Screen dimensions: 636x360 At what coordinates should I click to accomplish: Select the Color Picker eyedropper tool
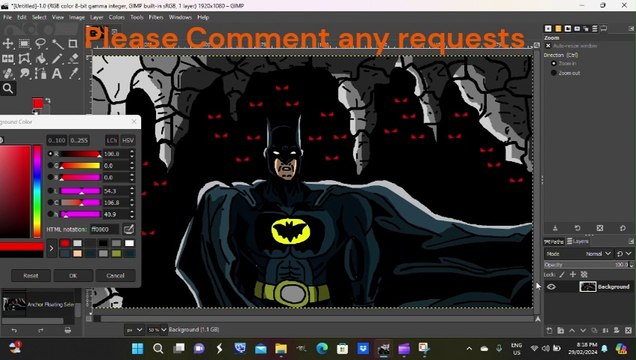[x=73, y=74]
